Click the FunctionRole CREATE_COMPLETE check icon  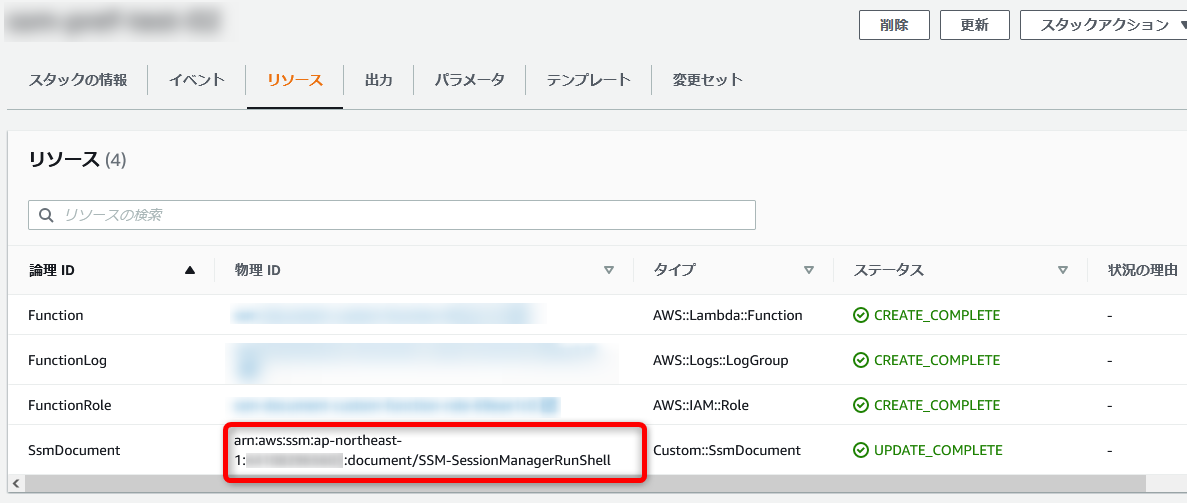861,405
